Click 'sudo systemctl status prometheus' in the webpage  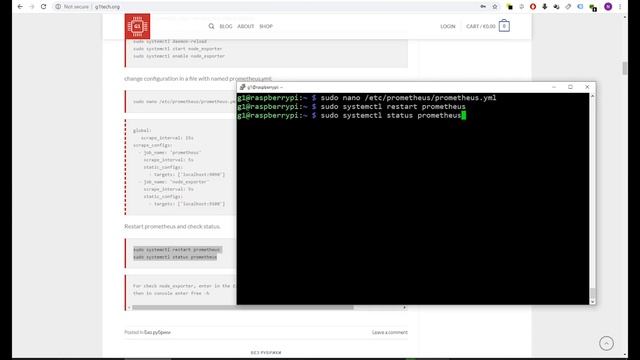point(175,257)
